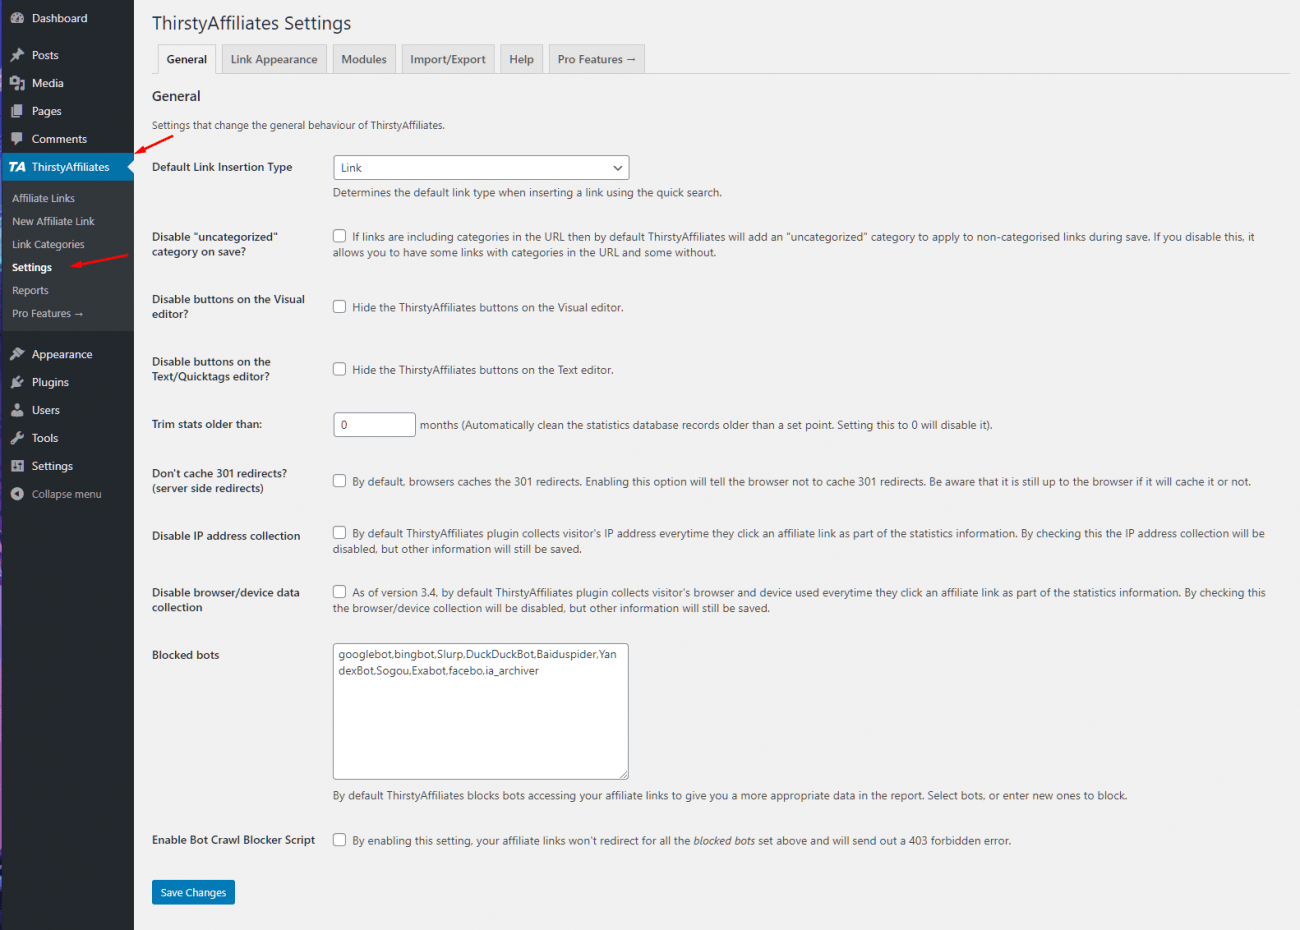Screen dimensions: 1300x930
Task: Tick Hide buttons on the Text editor
Action: pos(340,369)
